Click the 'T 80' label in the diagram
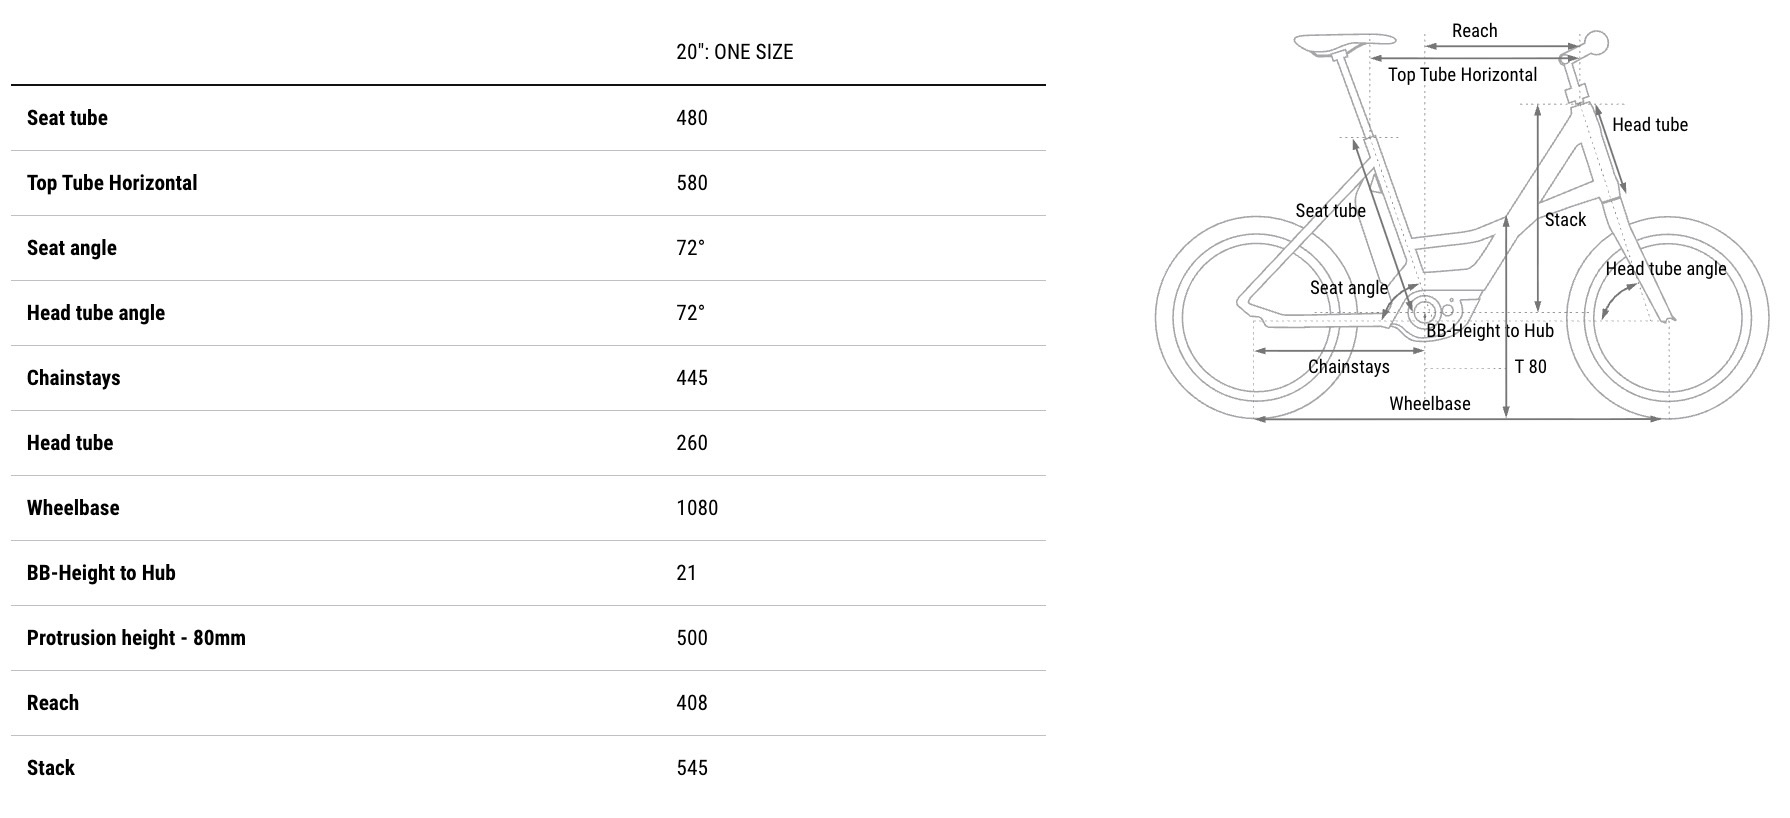This screenshot has width=1790, height=818. [1530, 367]
